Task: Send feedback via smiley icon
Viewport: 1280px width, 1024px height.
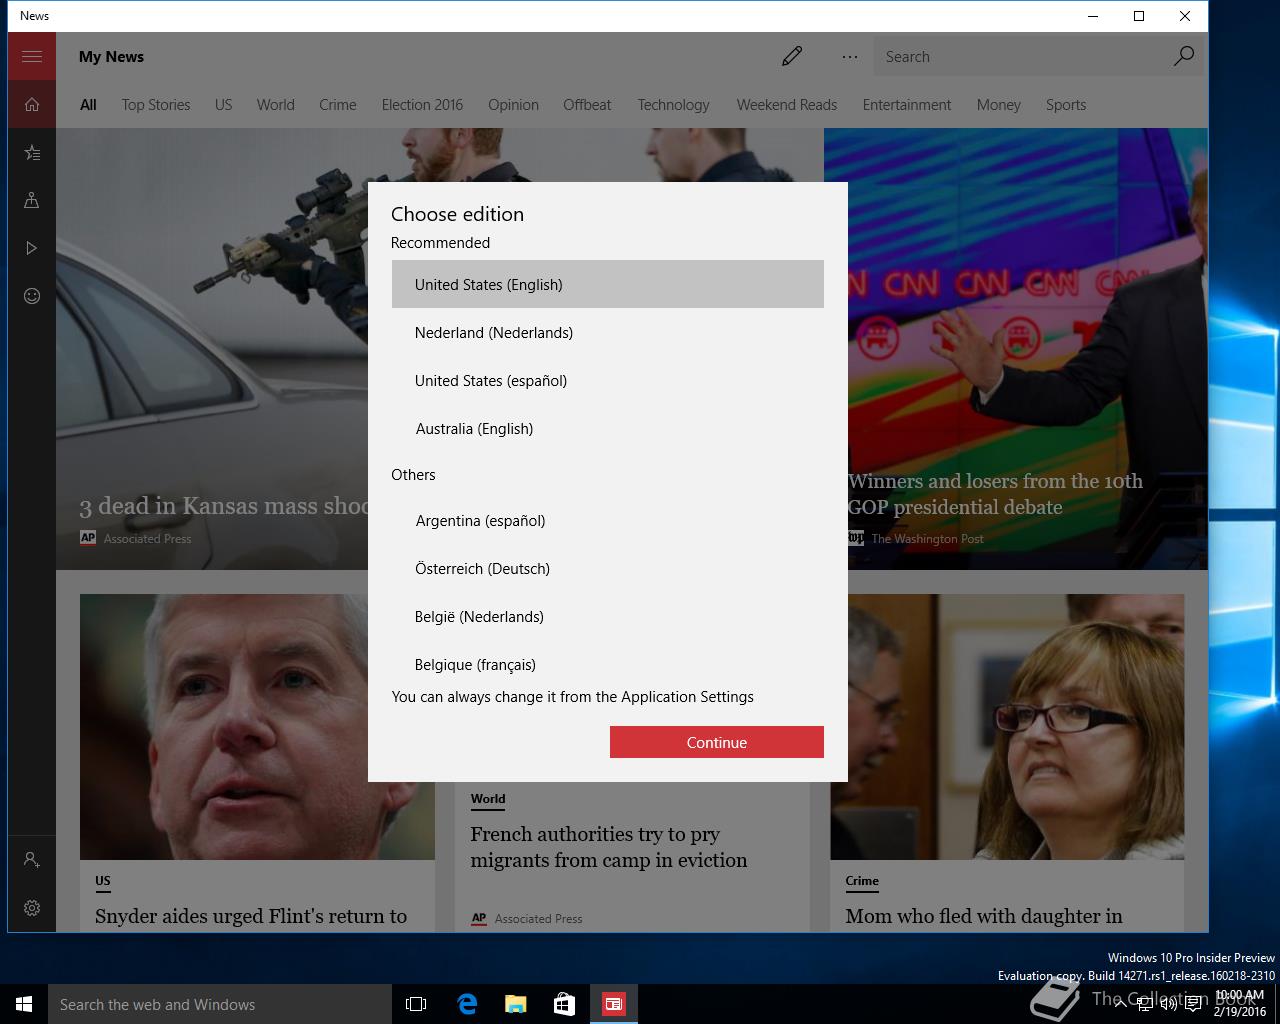Action: pos(32,296)
